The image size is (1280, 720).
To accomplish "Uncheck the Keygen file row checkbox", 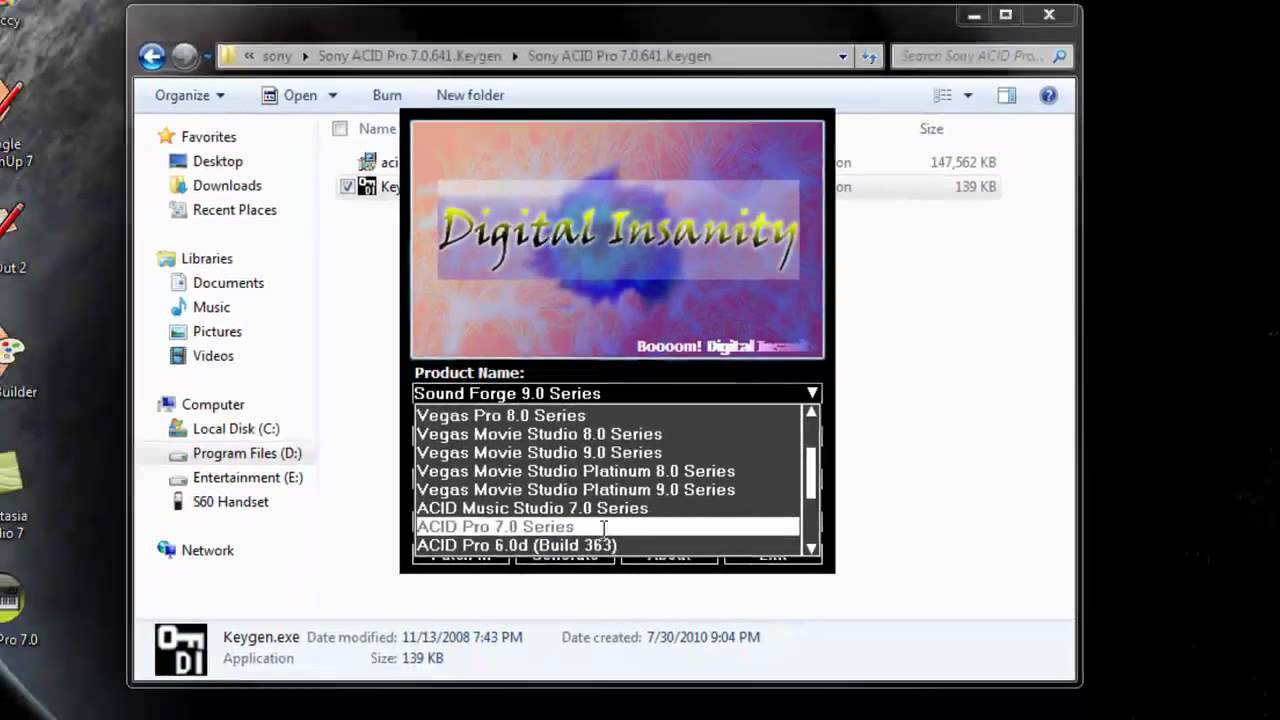I will (347, 186).
